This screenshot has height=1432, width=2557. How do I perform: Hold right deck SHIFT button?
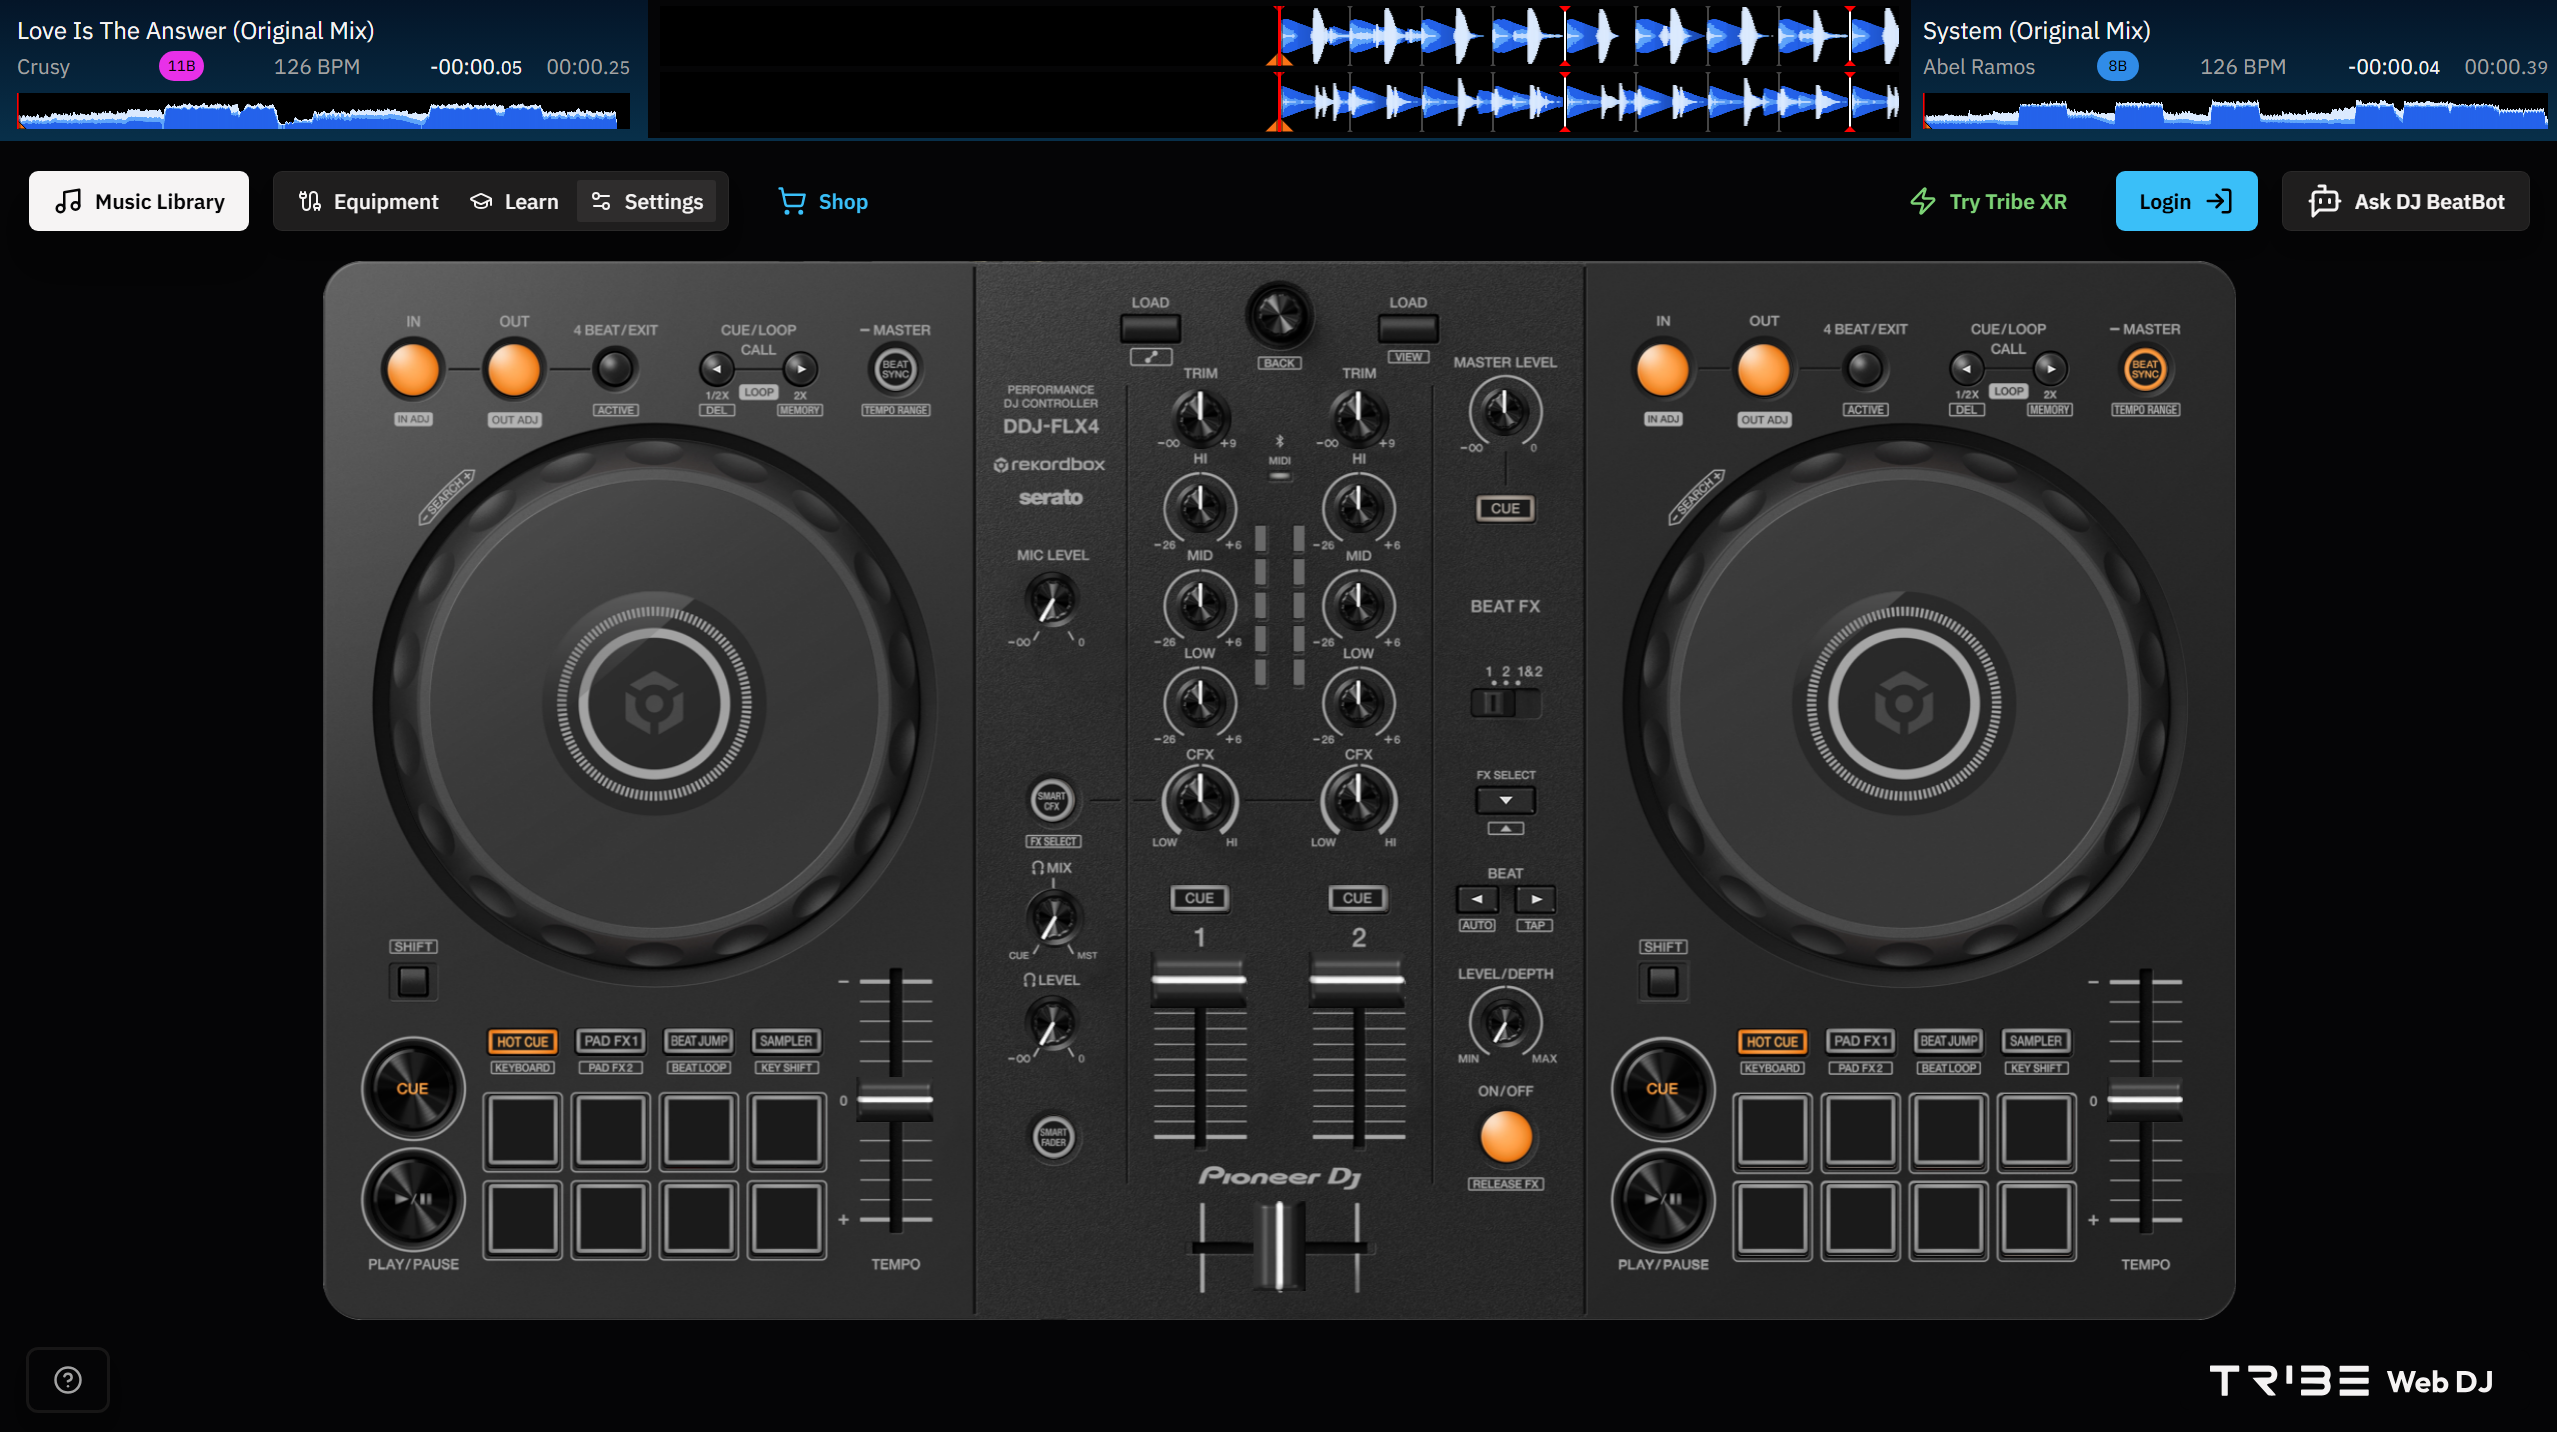coord(1663,981)
